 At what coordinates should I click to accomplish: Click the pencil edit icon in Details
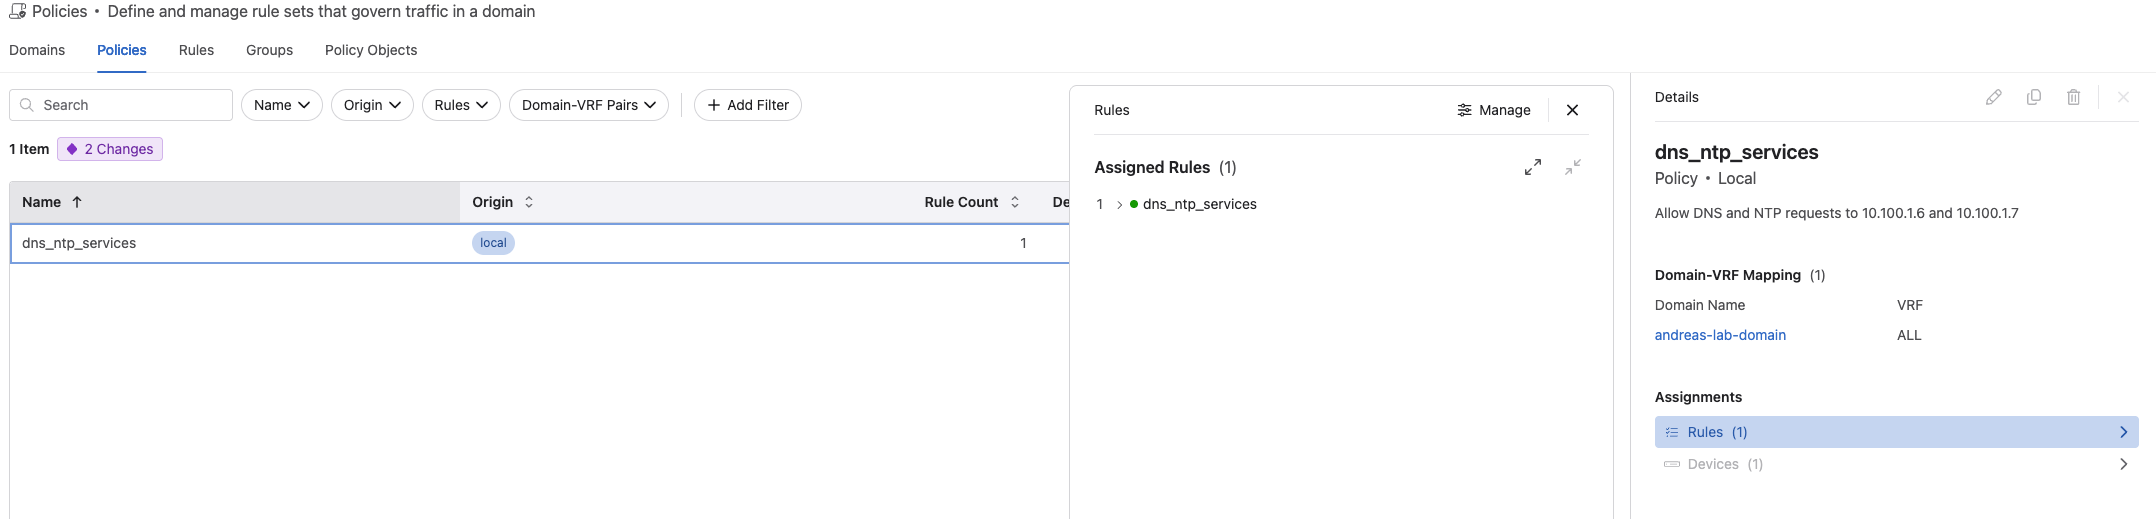point(1993,97)
